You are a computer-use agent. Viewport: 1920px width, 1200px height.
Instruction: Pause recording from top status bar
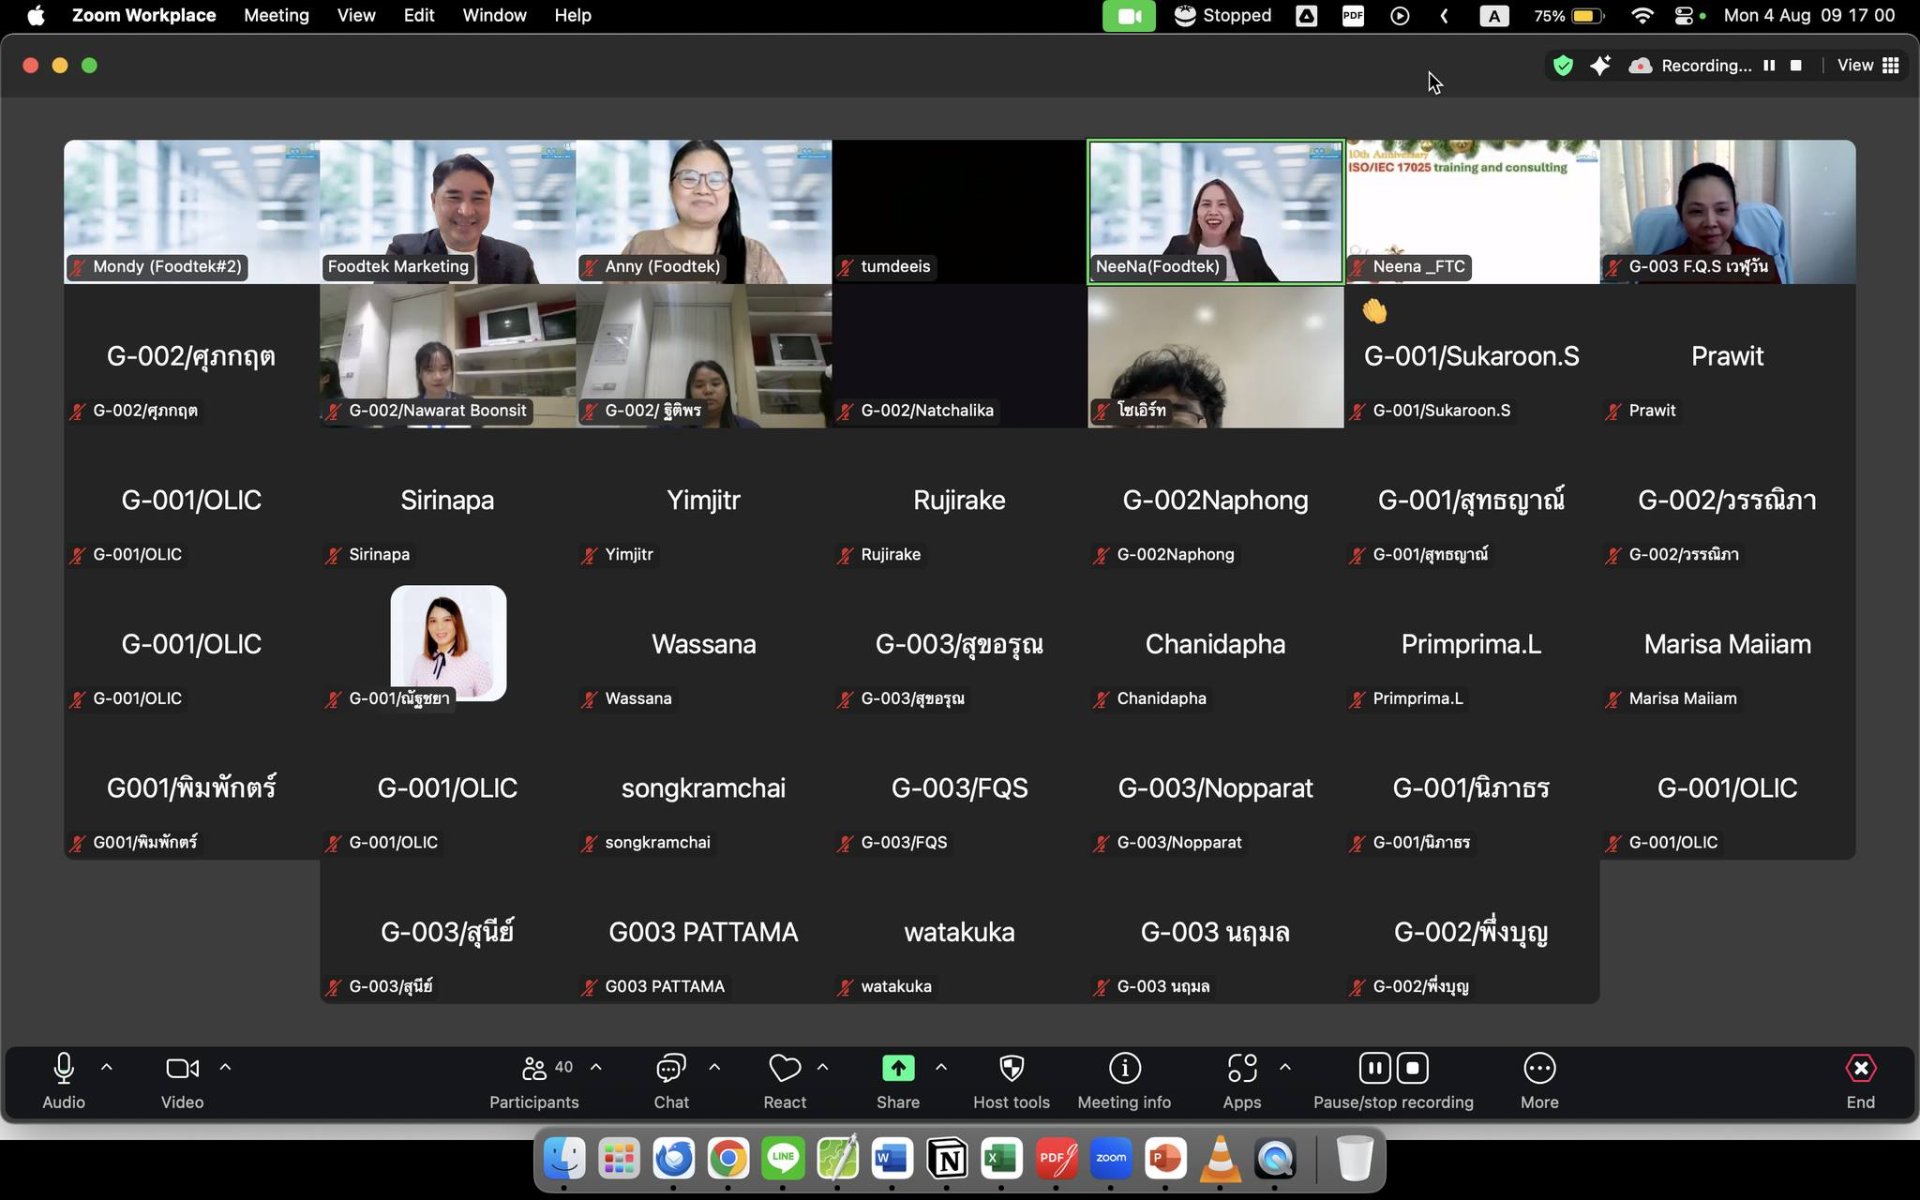pyautogui.click(x=1769, y=65)
